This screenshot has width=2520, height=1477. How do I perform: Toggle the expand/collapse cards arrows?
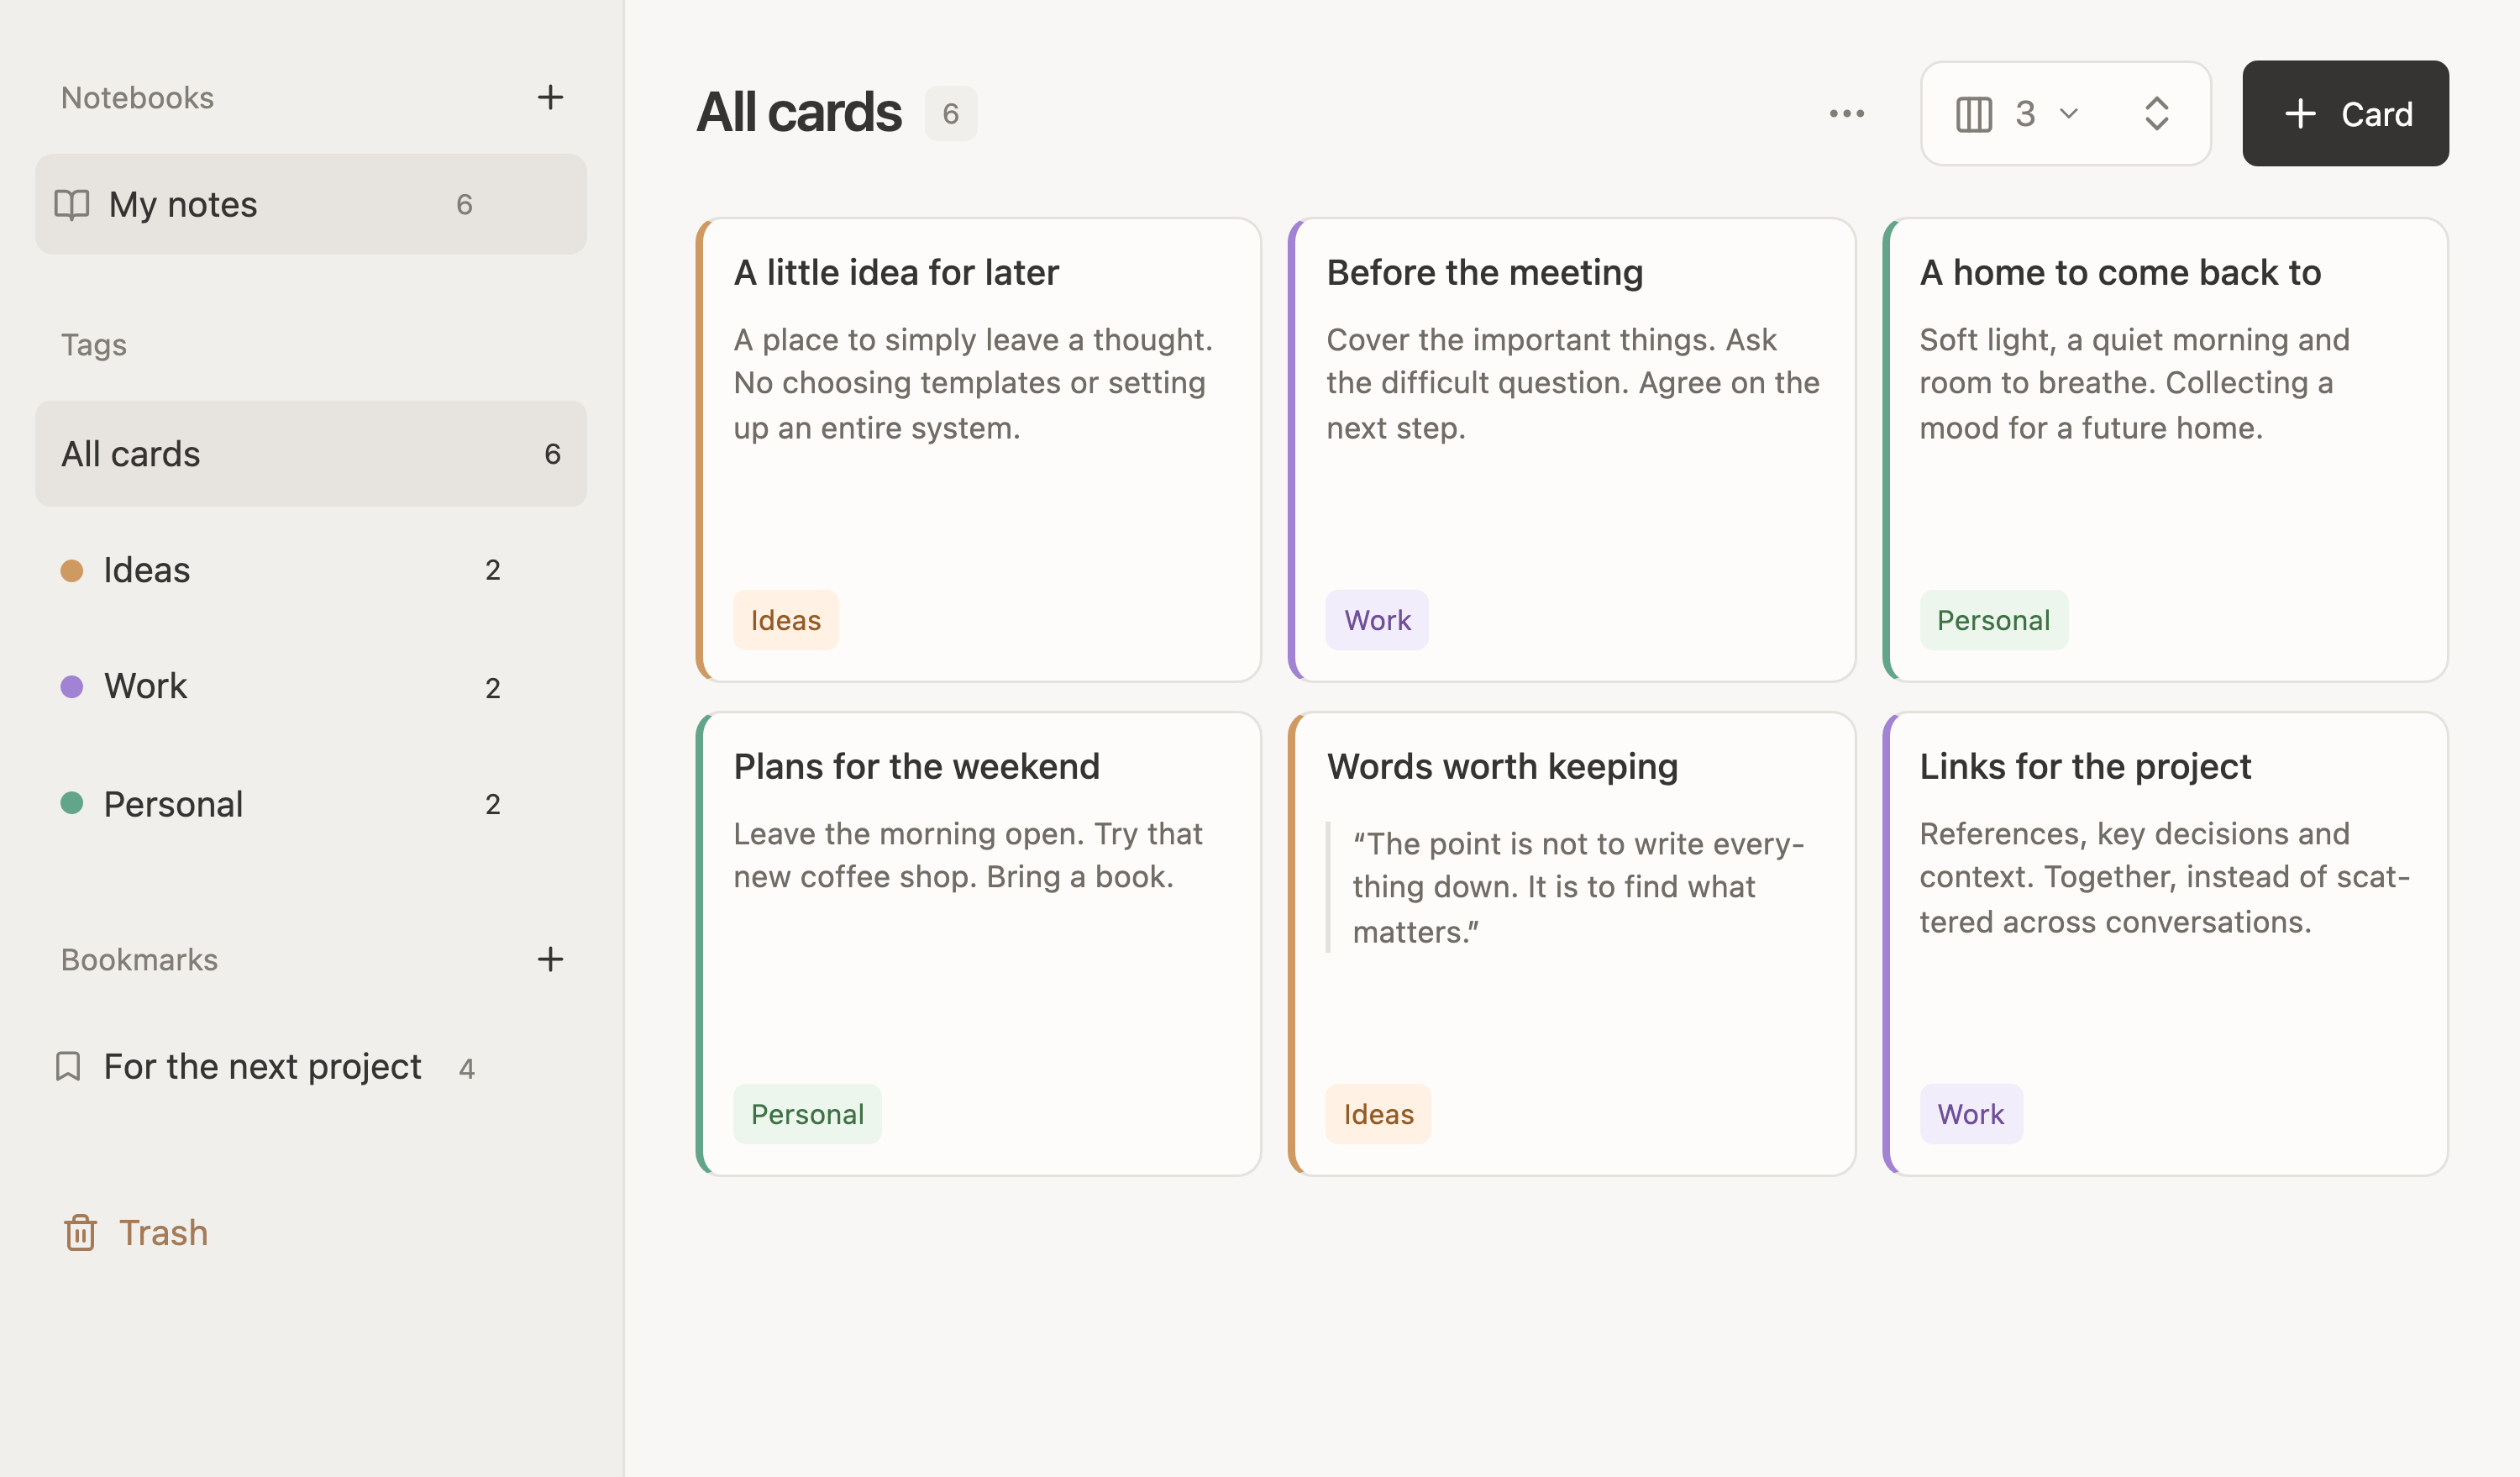click(2157, 114)
